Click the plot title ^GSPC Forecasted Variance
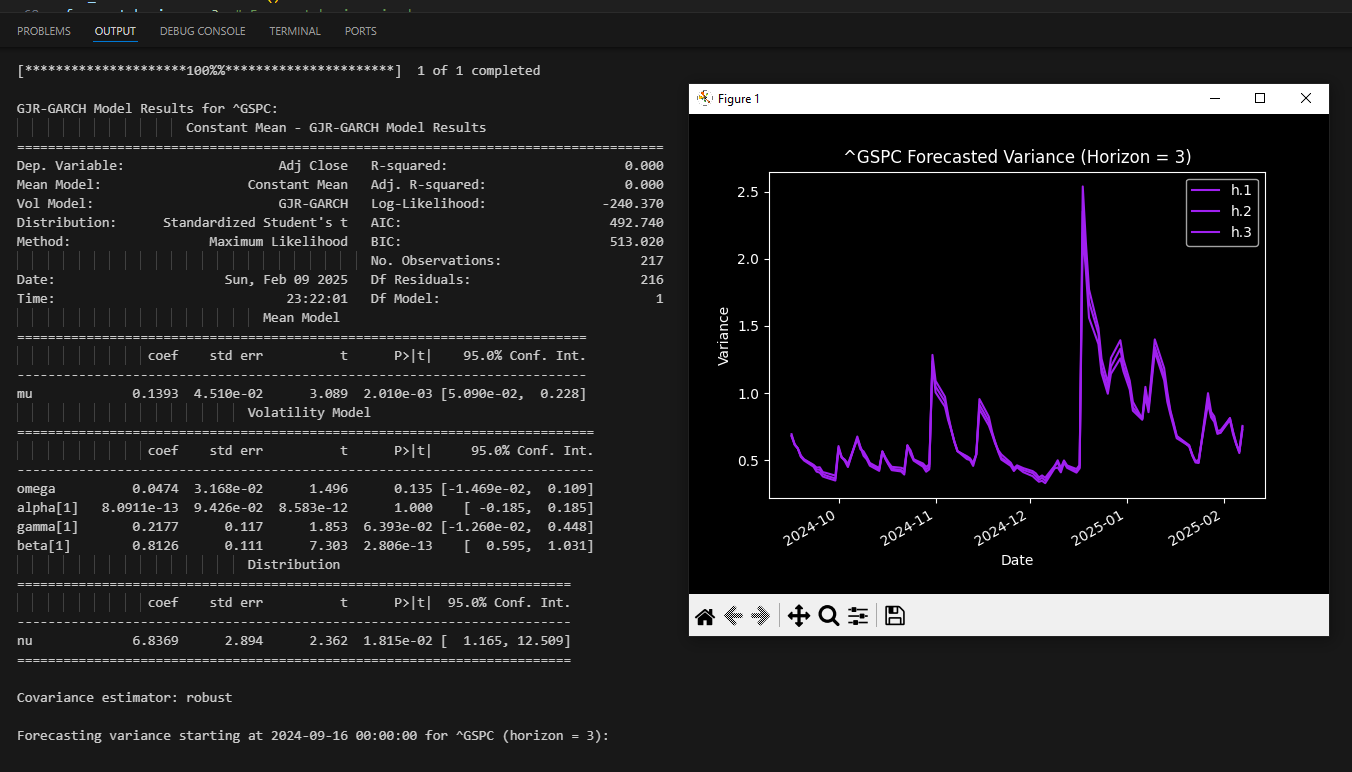This screenshot has height=772, width=1352. click(1017, 157)
